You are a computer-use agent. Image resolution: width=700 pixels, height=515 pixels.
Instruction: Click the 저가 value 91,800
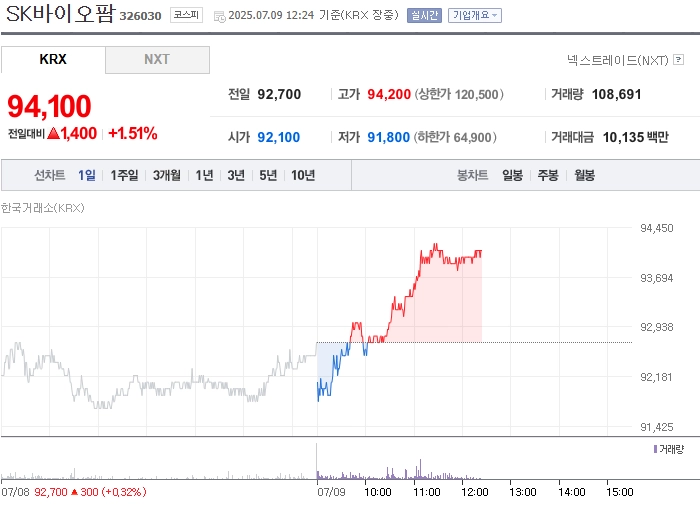pyautogui.click(x=388, y=137)
